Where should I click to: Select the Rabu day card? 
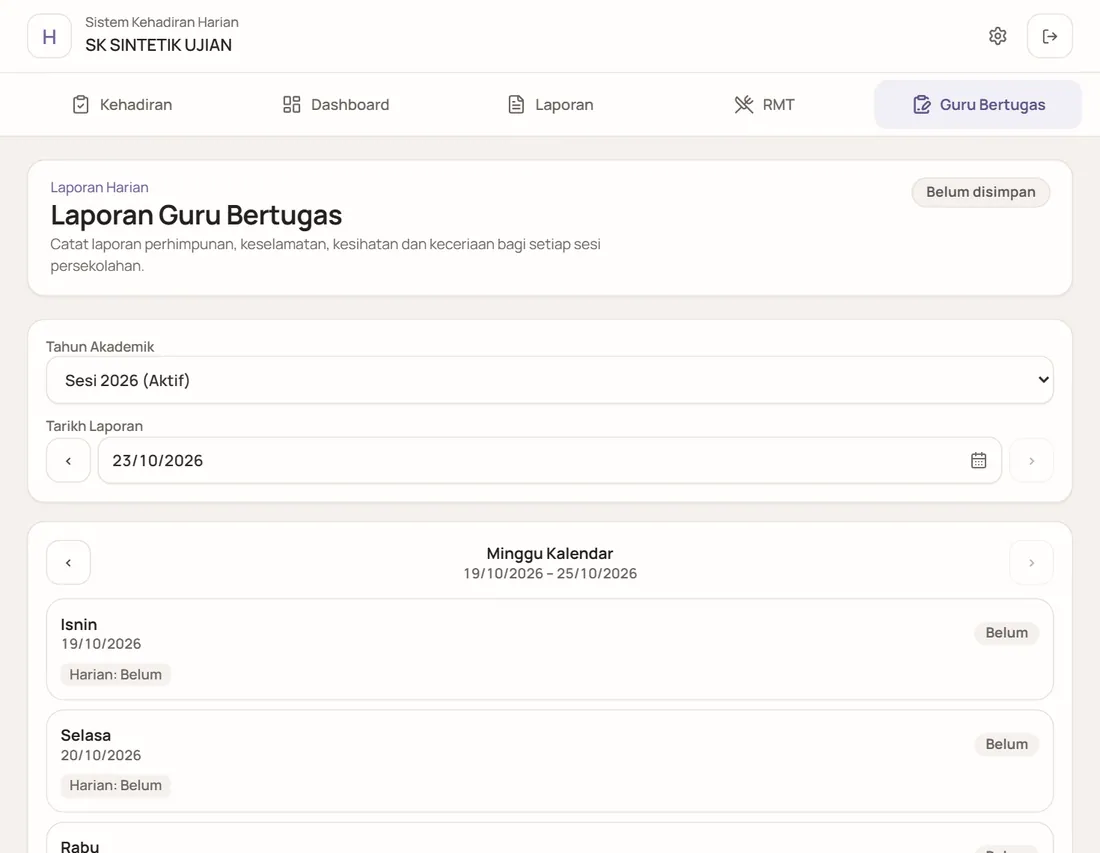tap(550, 838)
